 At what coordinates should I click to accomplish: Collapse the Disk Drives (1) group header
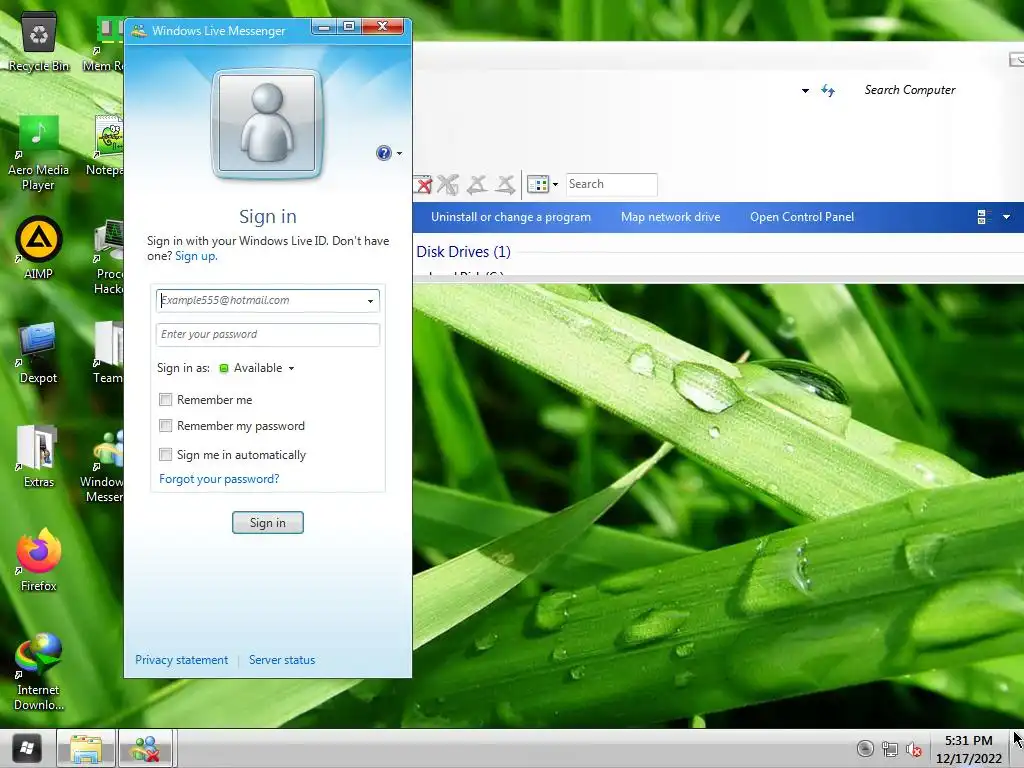pyautogui.click(x=464, y=252)
